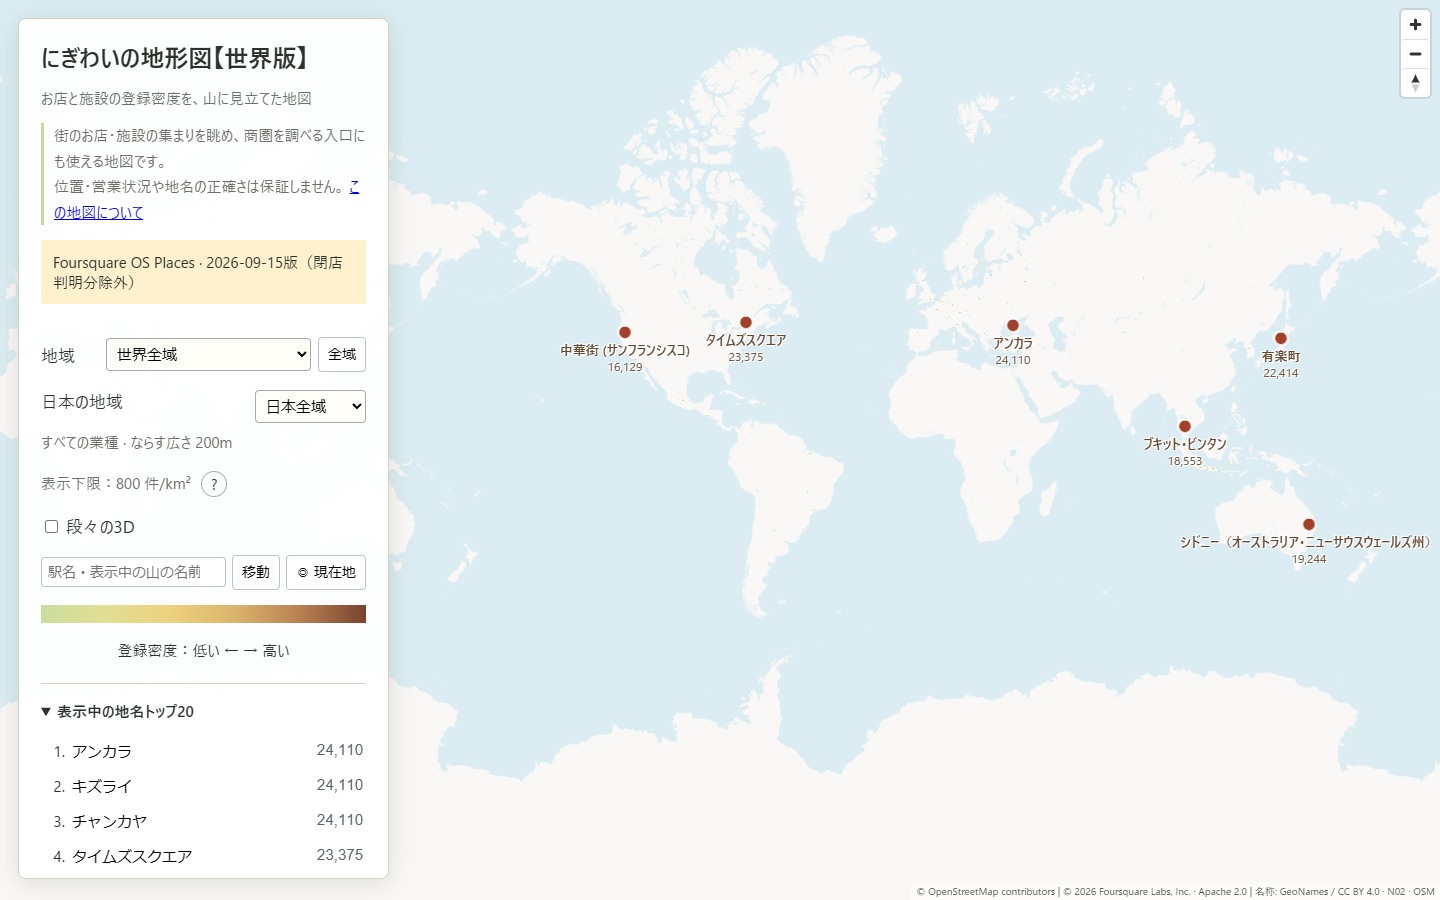Image resolution: width=1440 pixels, height=900 pixels.
Task: Click the すべての業種・ならす広さ 200m text
Action: (137, 442)
